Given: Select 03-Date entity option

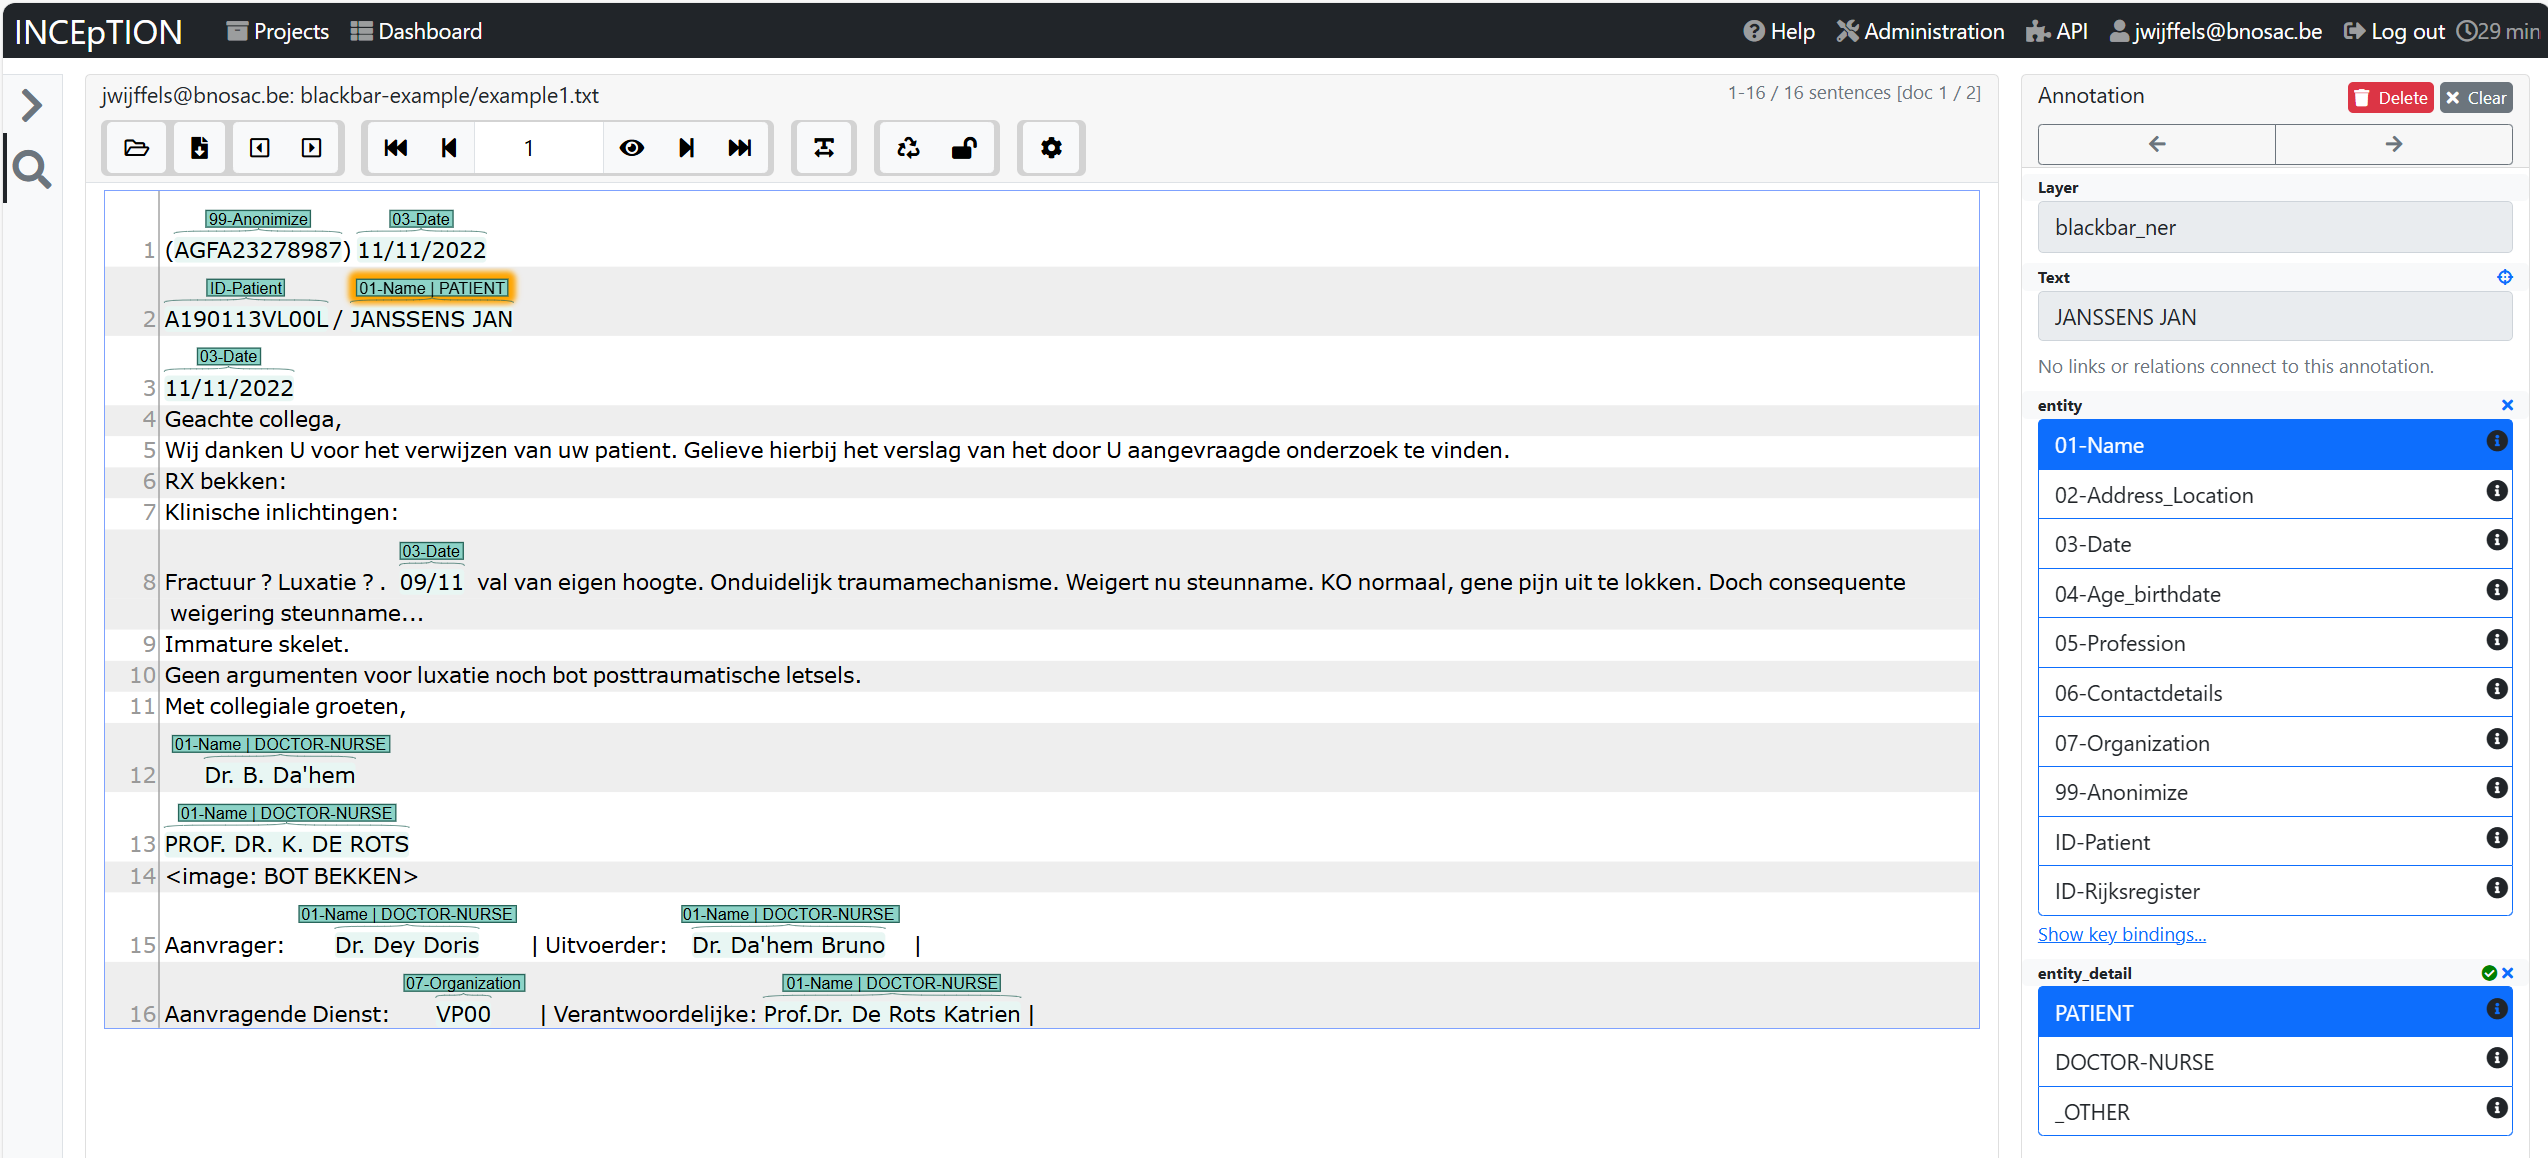Looking at the screenshot, I should pyautogui.click(x=2275, y=544).
